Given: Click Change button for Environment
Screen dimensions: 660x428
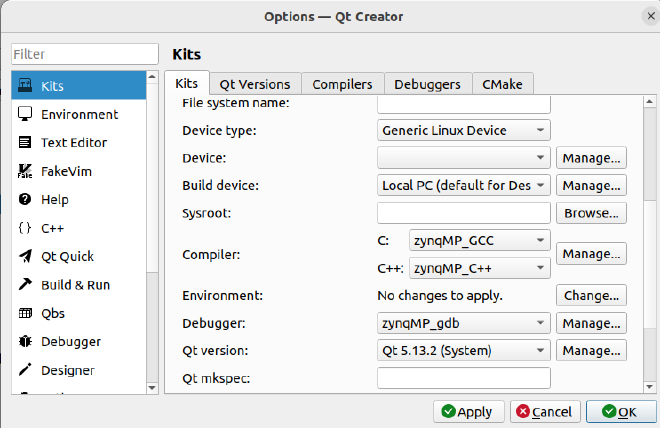Looking at the screenshot, I should point(591,296).
